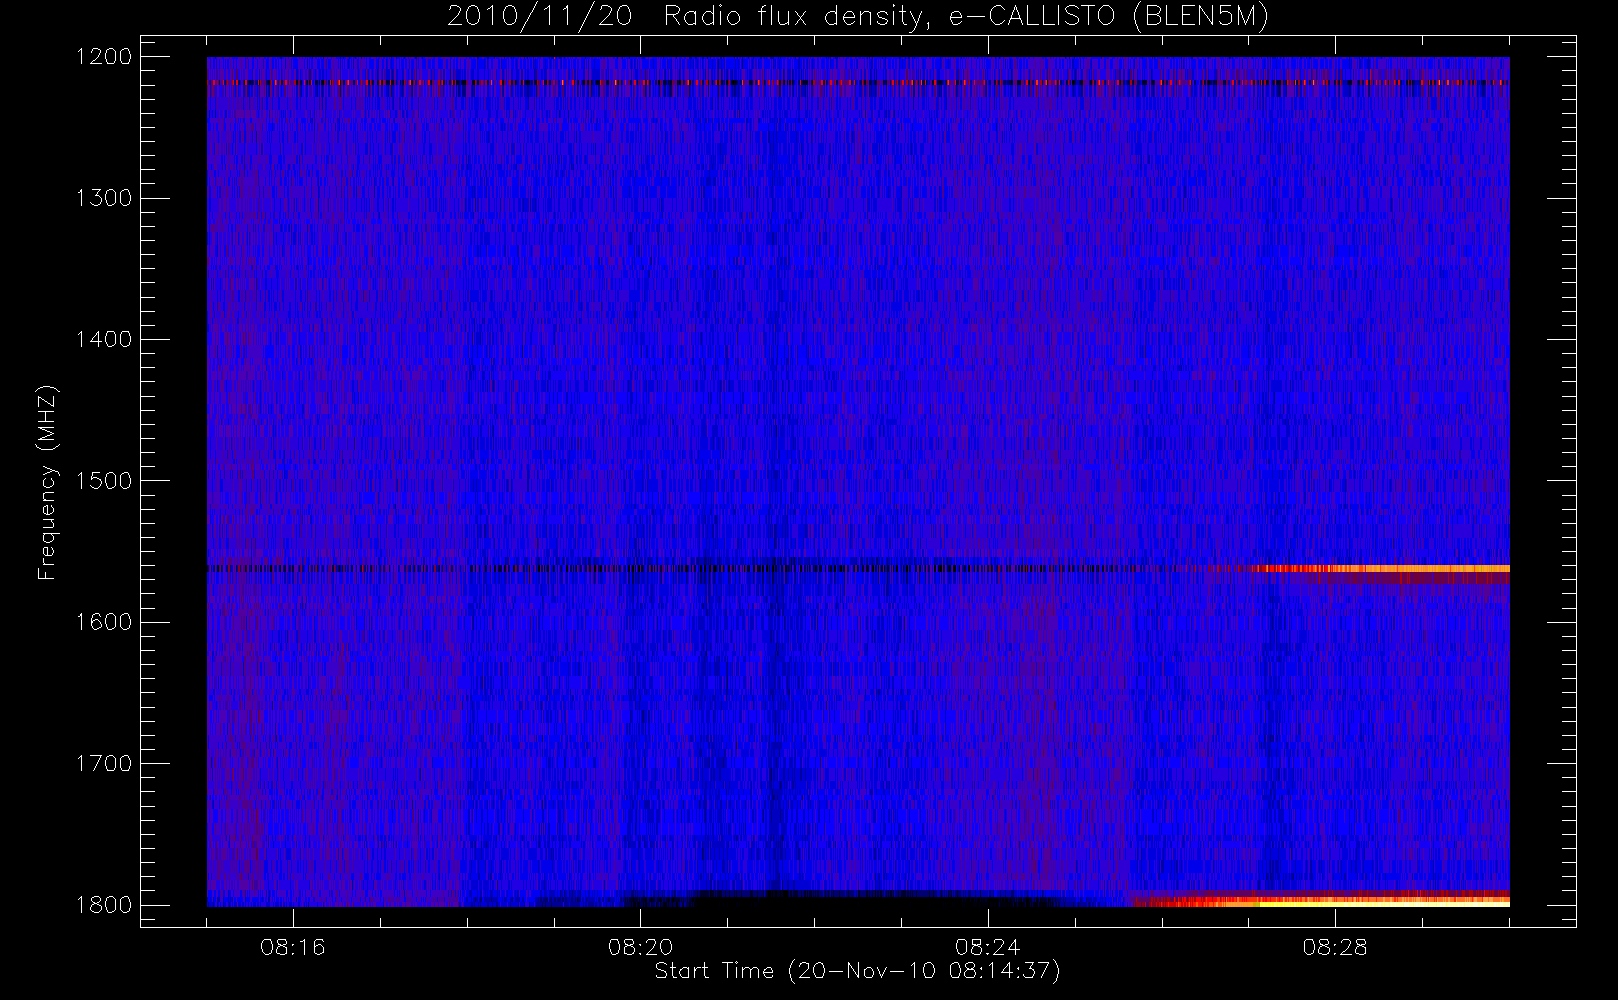Click the 08:24 time tick label
This screenshot has width=1618, height=1000.
(x=987, y=947)
